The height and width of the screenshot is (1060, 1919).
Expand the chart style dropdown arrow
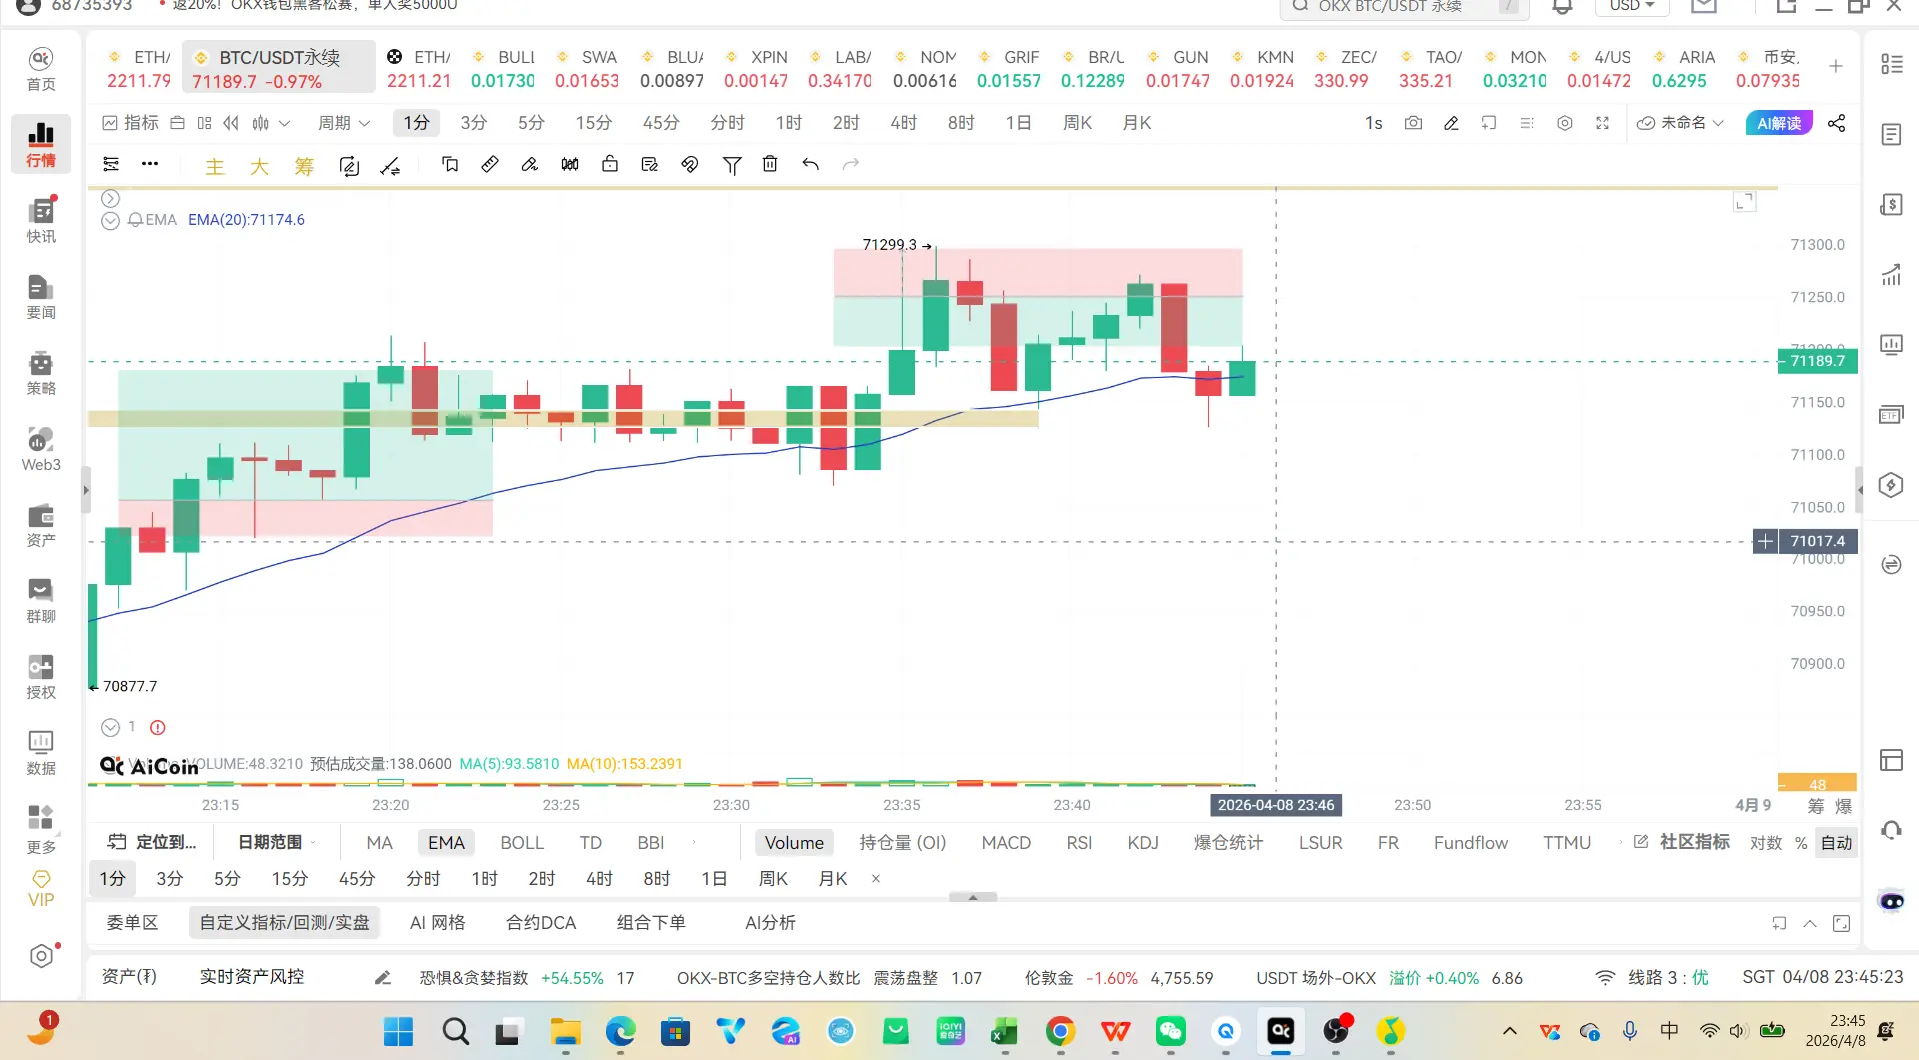pyautogui.click(x=285, y=123)
